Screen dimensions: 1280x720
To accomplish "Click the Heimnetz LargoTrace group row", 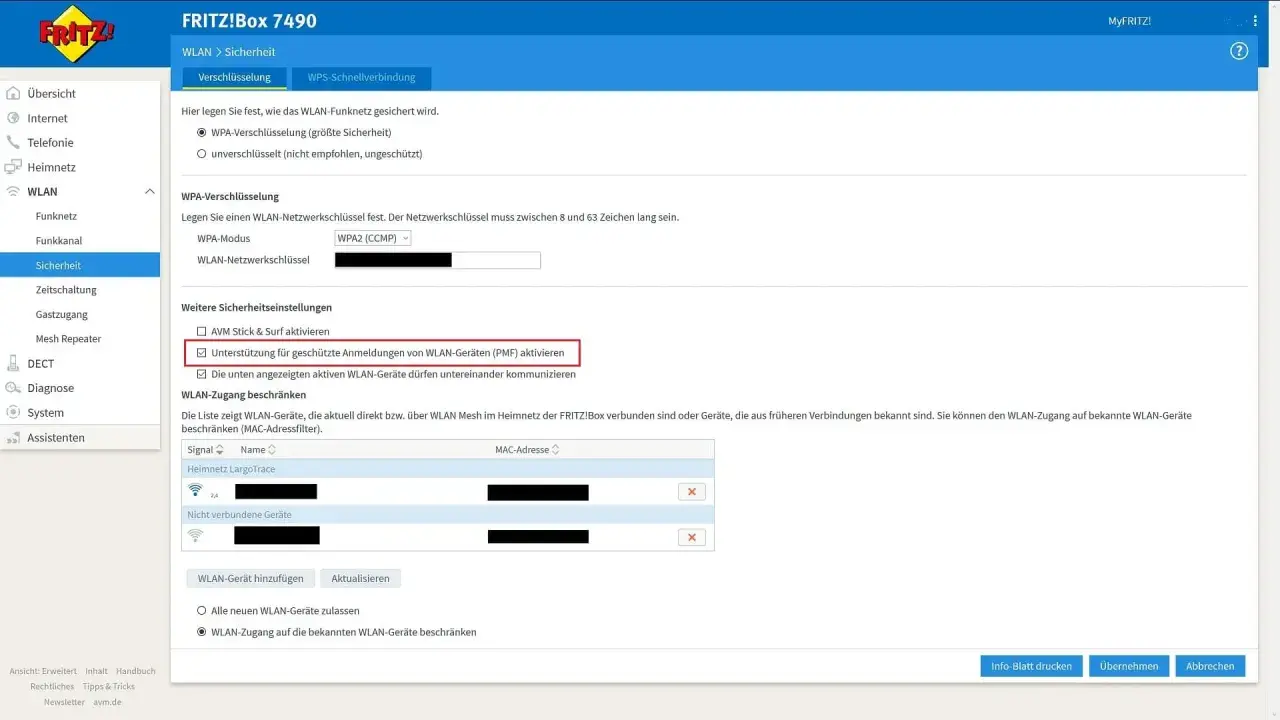I will [448, 469].
